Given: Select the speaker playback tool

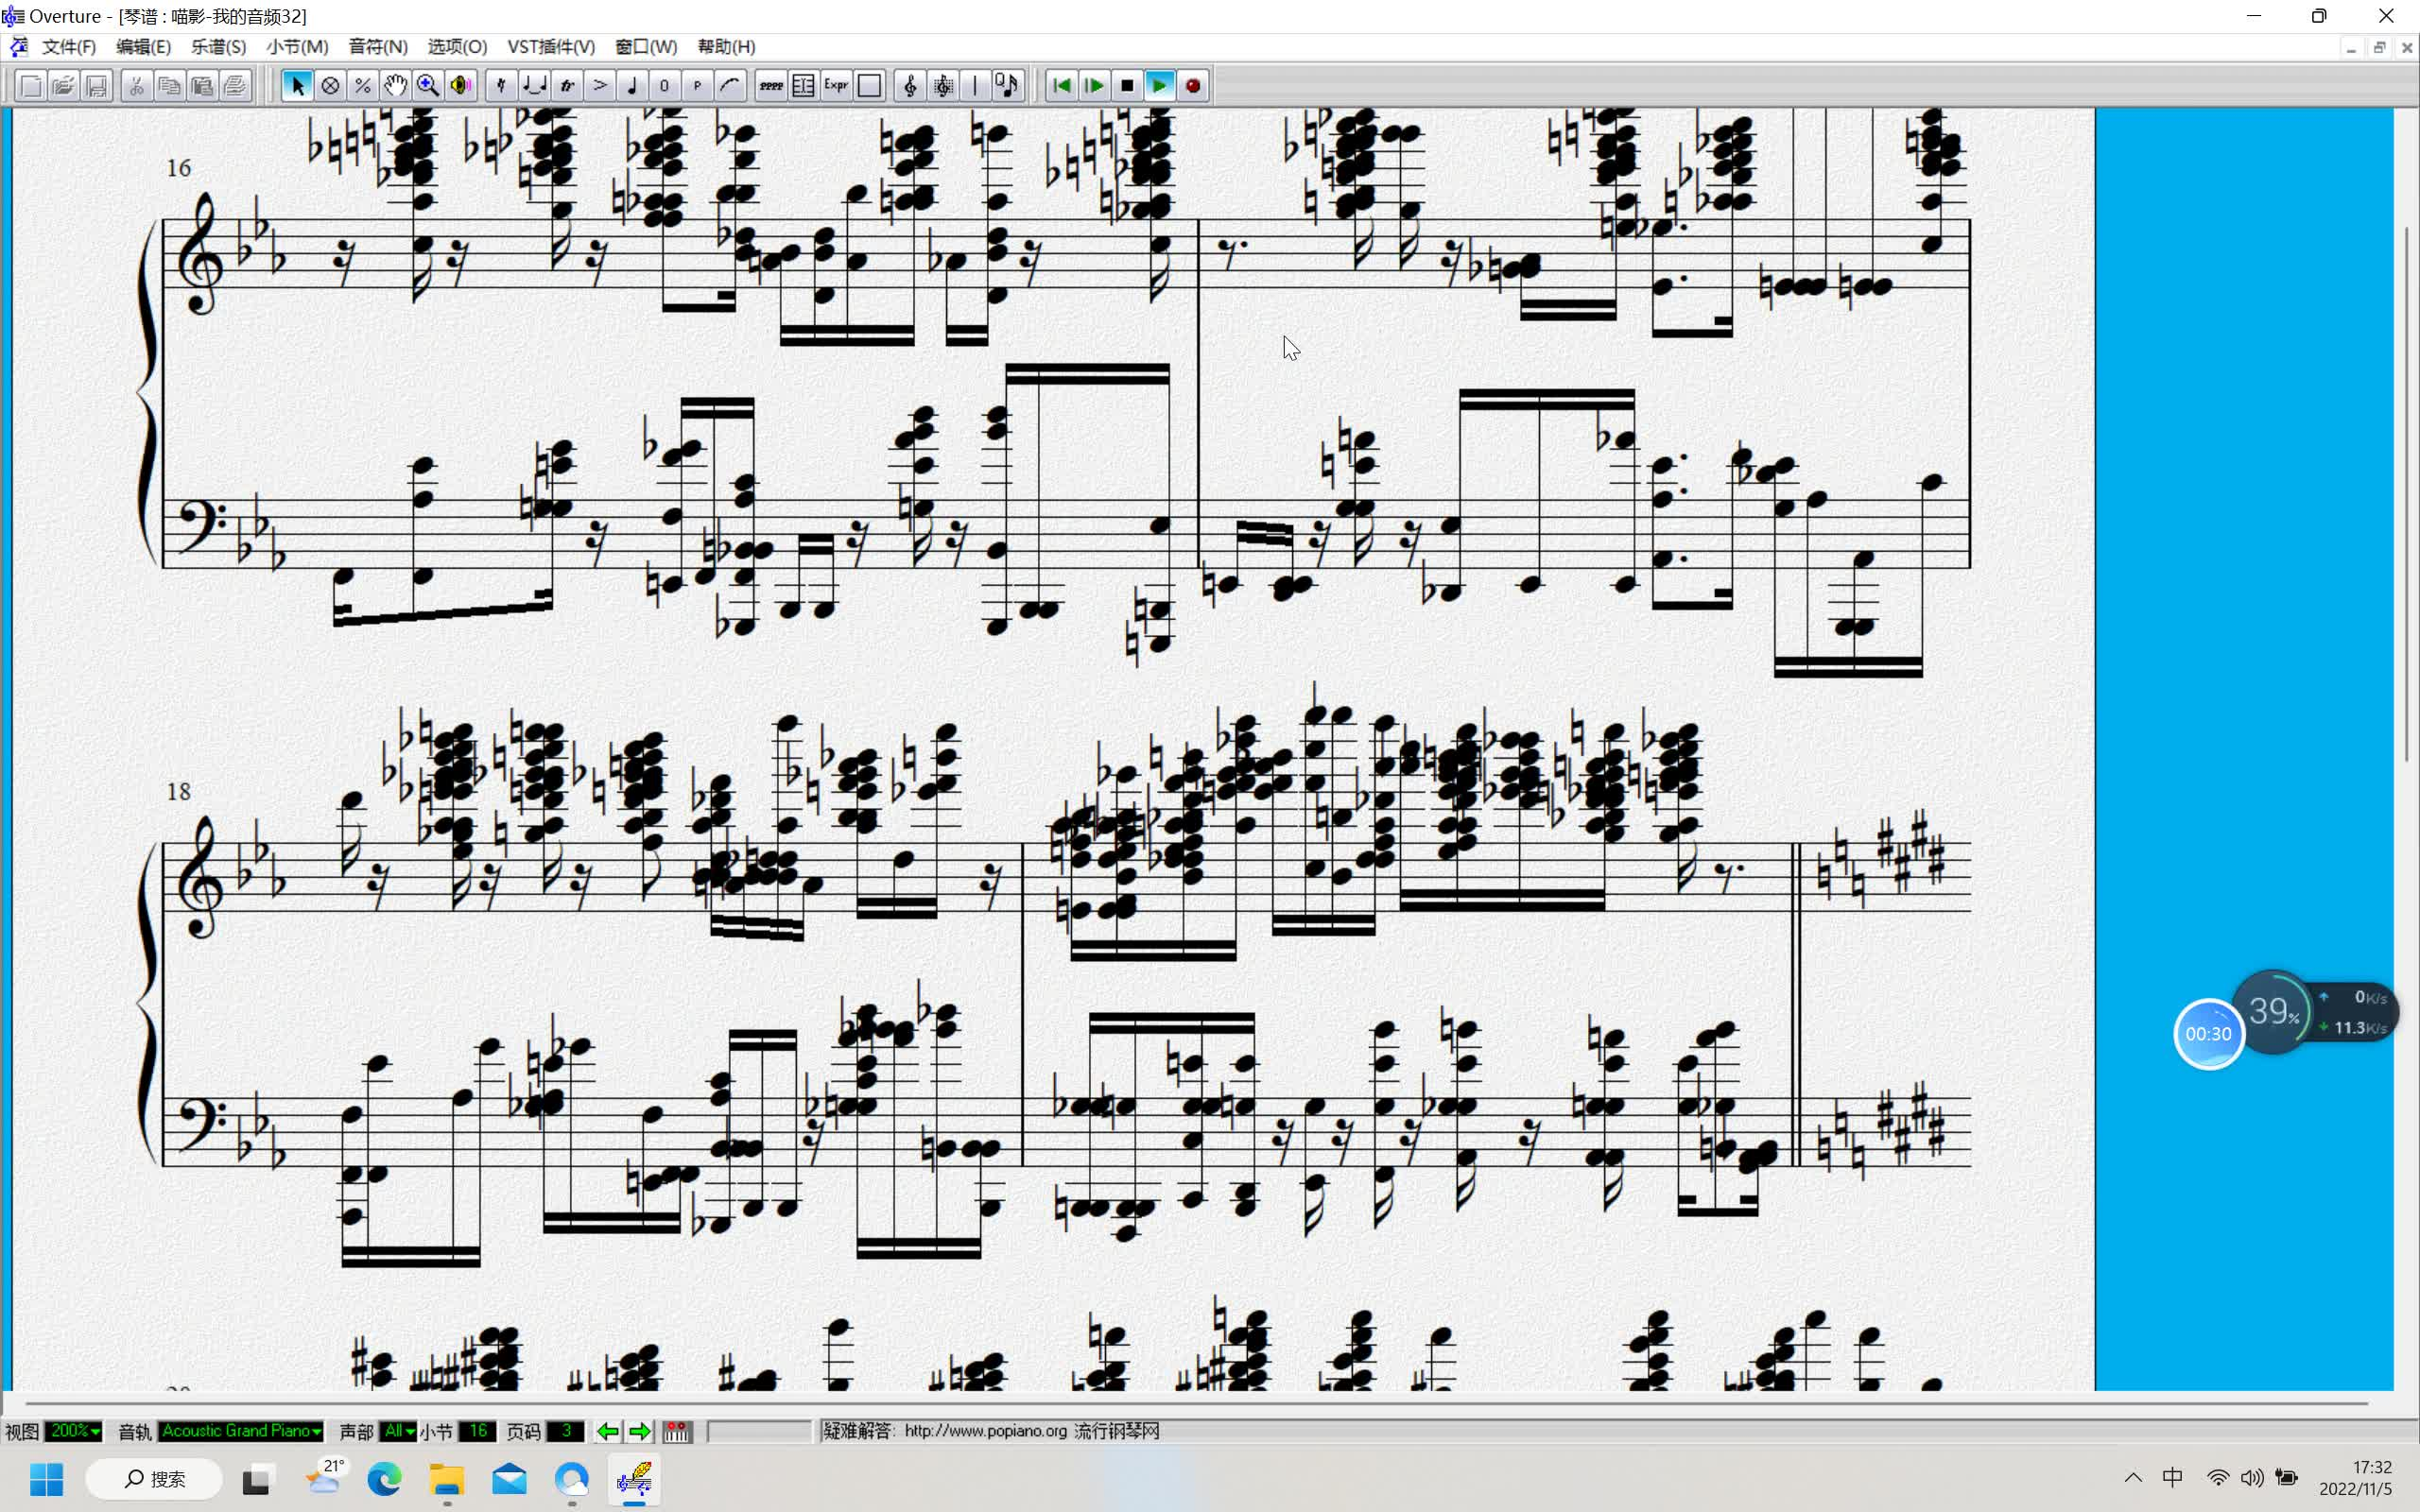Looking at the screenshot, I should (461, 86).
